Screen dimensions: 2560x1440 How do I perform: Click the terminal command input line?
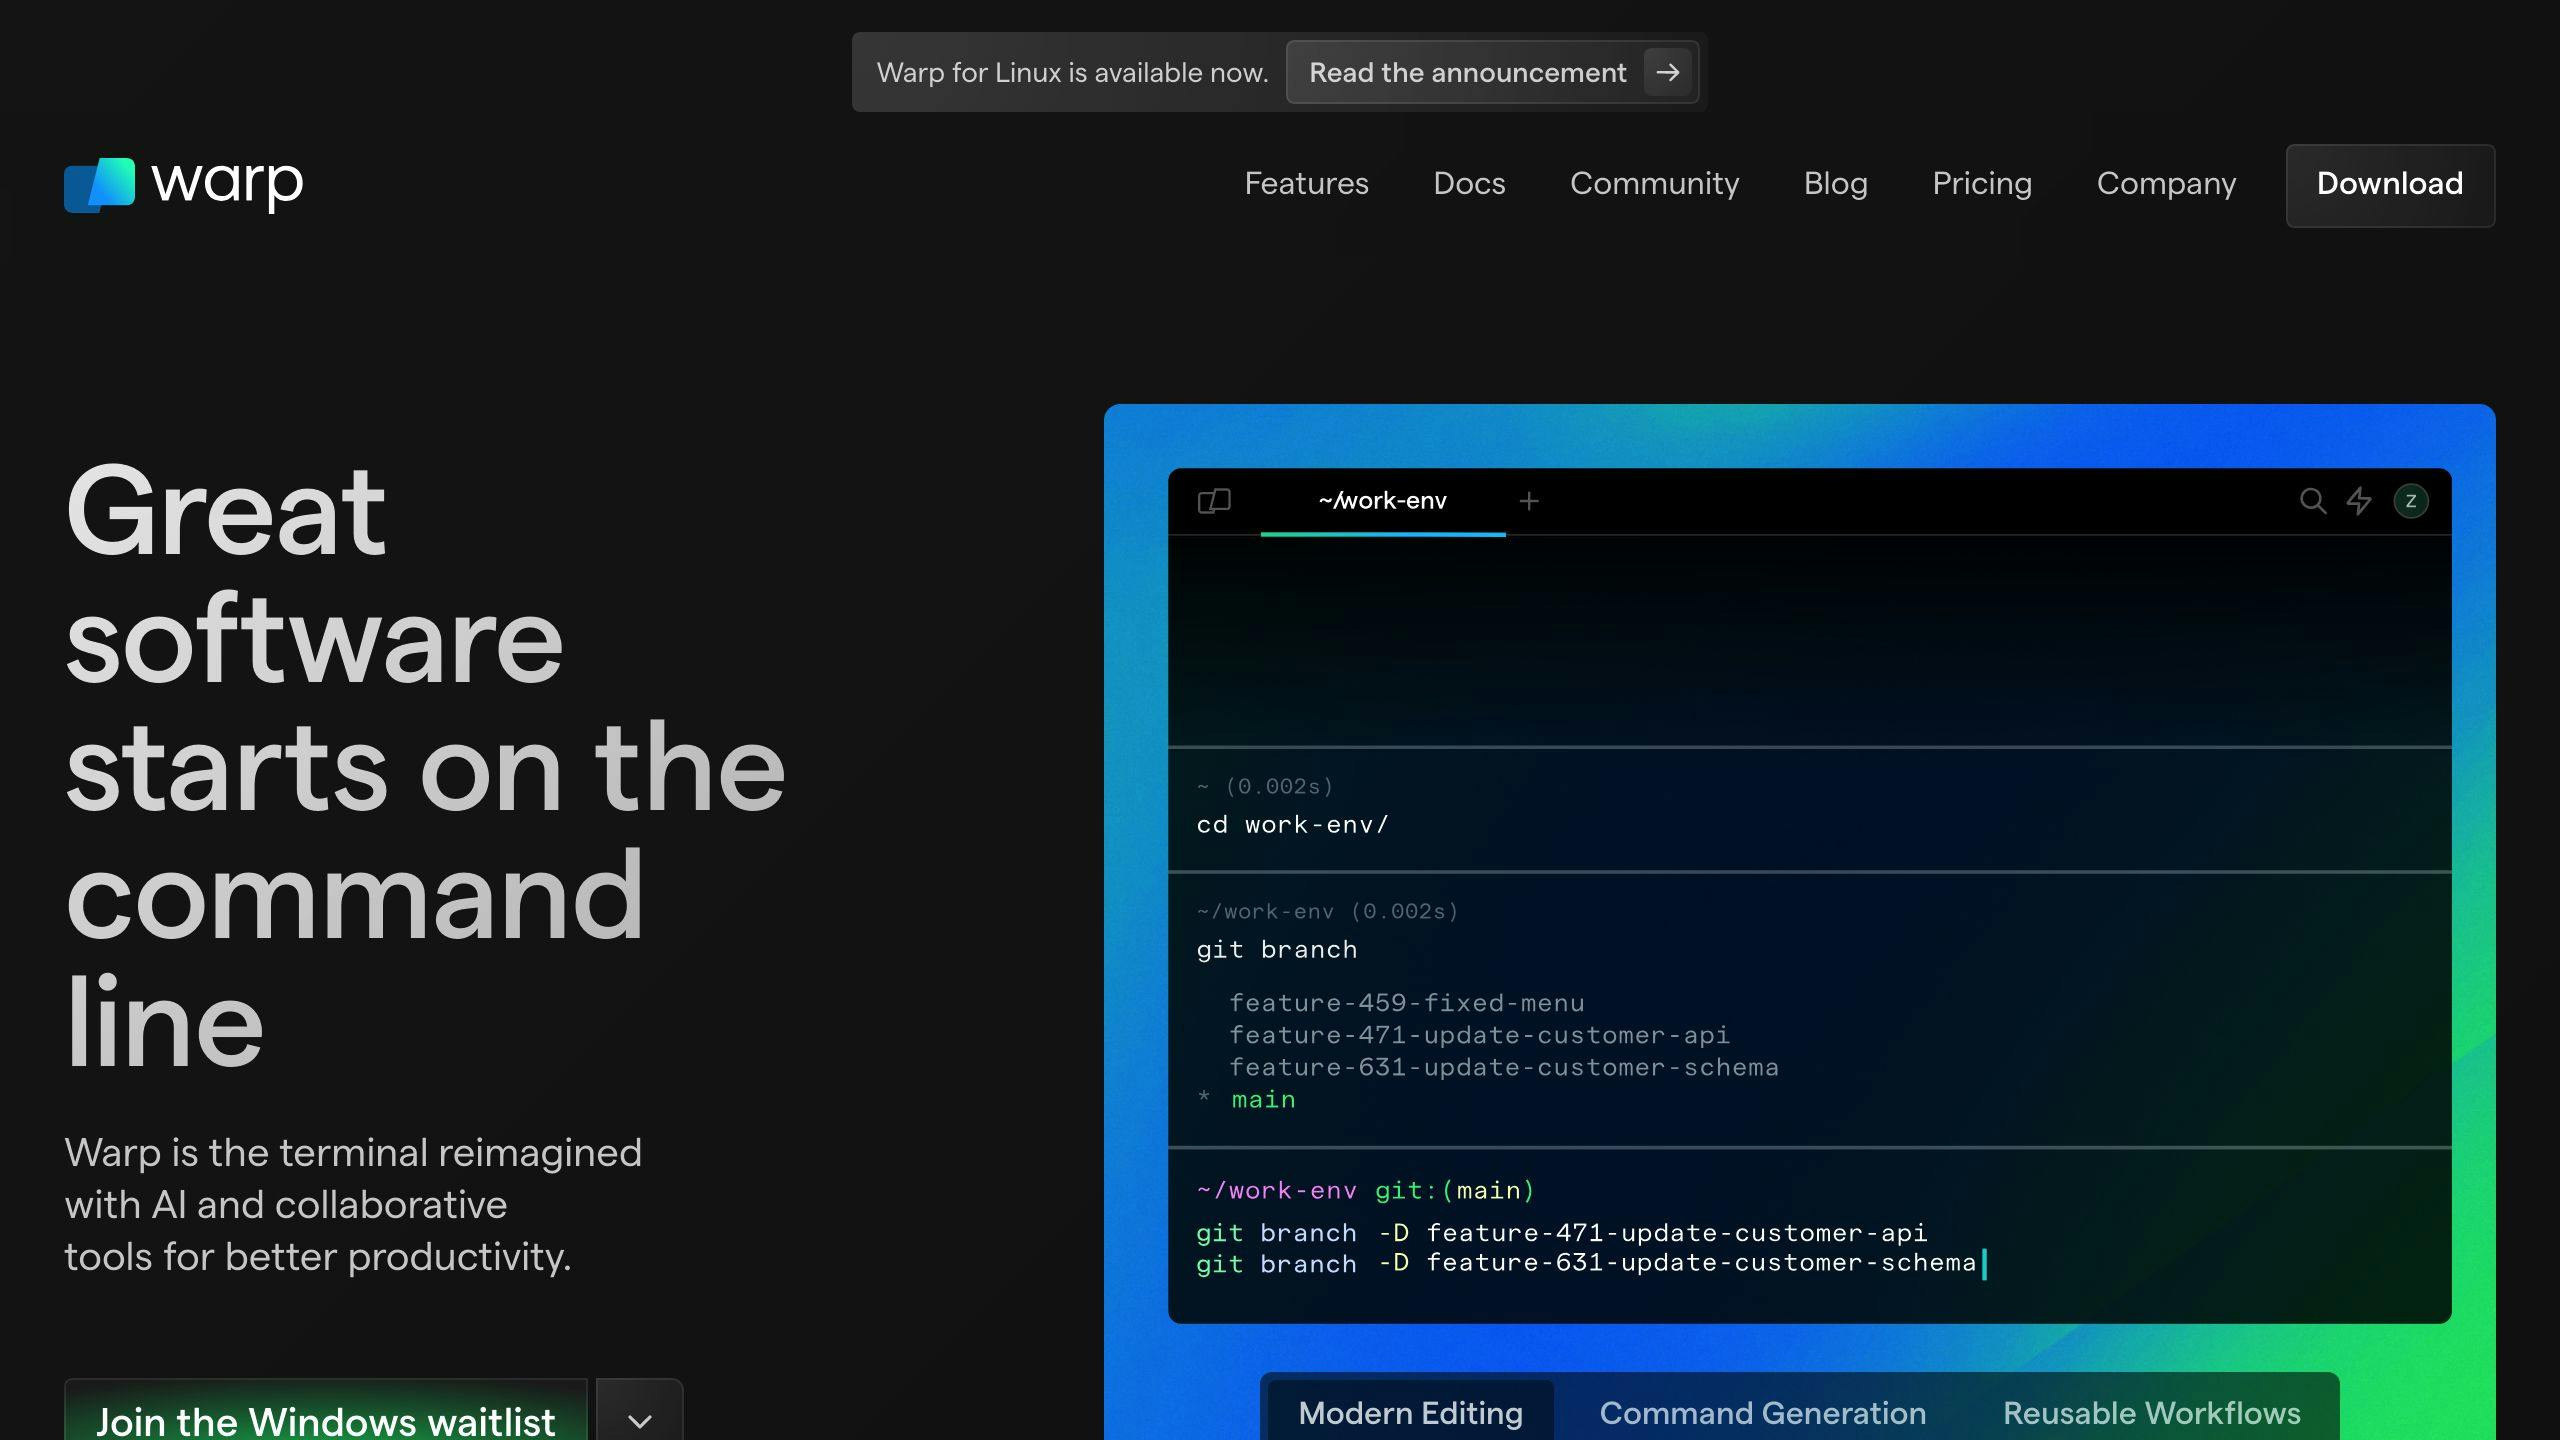(x=1600, y=1263)
